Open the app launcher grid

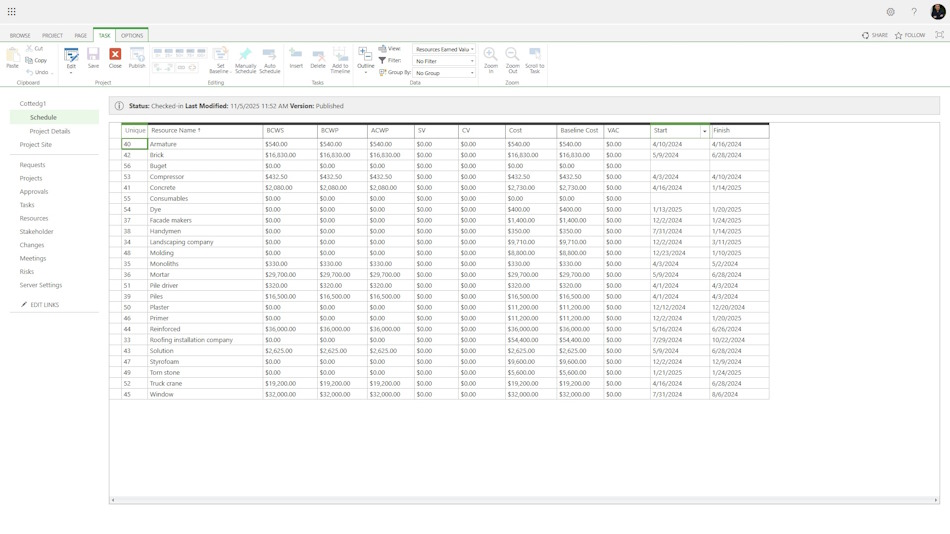click(x=12, y=12)
